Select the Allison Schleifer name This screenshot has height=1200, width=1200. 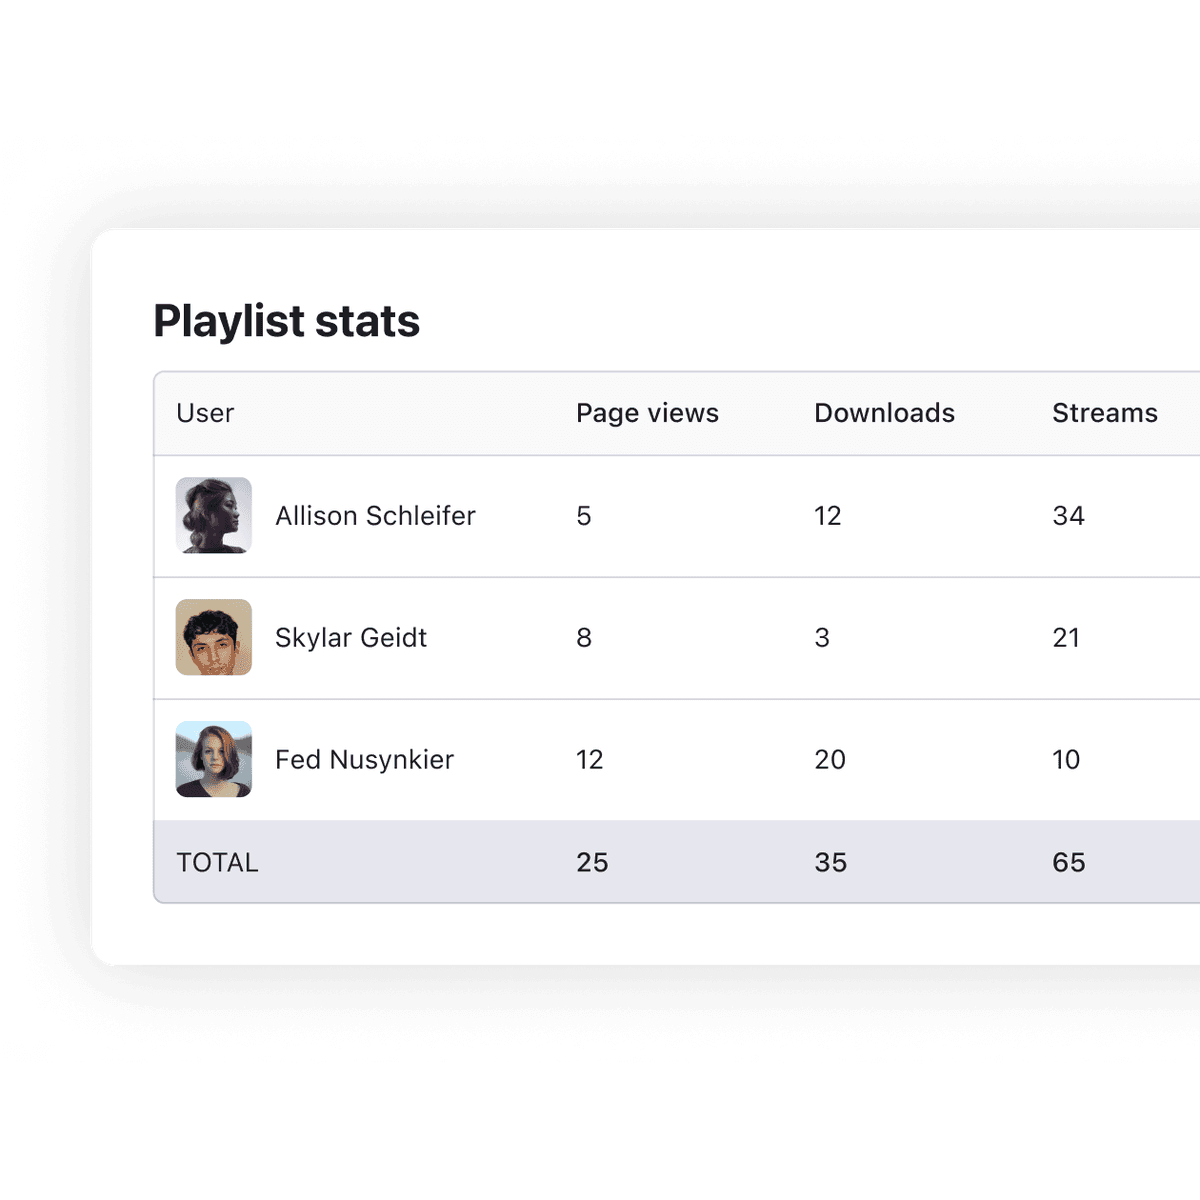coord(375,516)
